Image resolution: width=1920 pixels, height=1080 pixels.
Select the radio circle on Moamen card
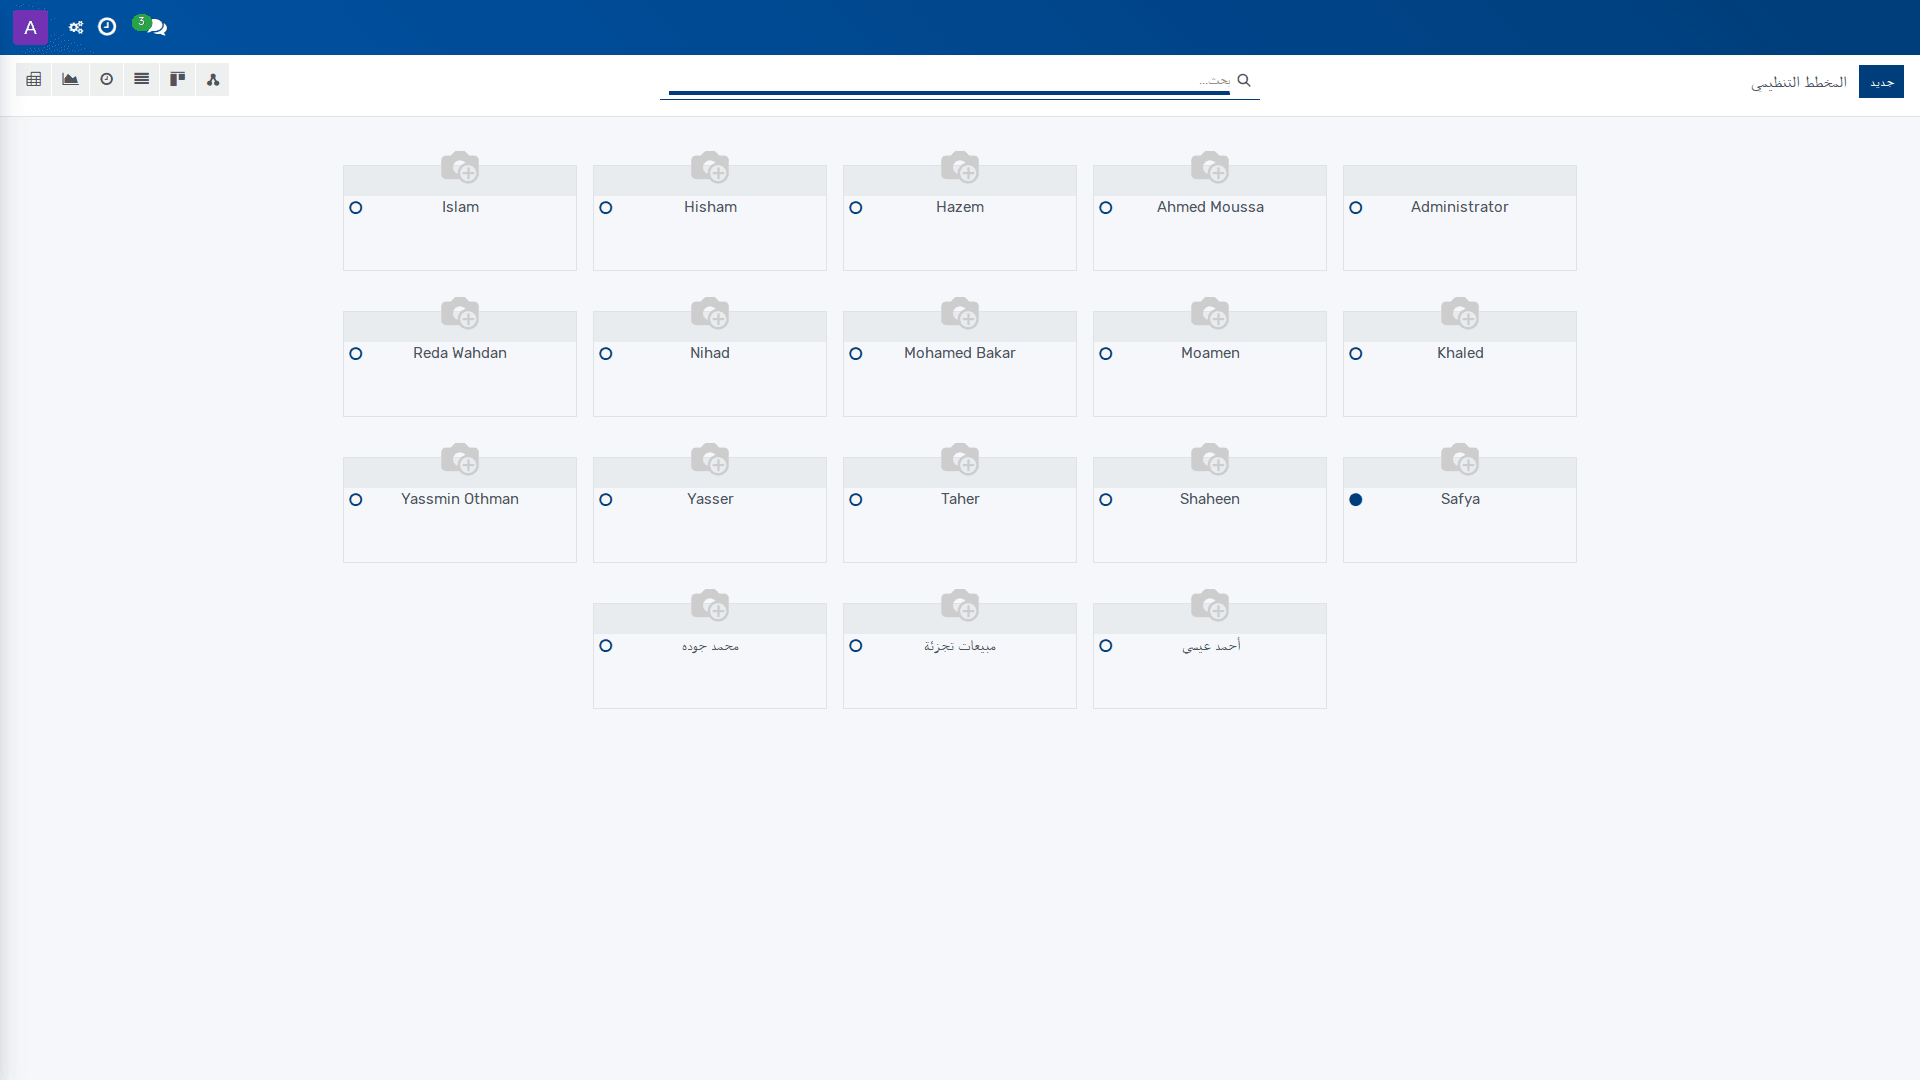point(1106,354)
